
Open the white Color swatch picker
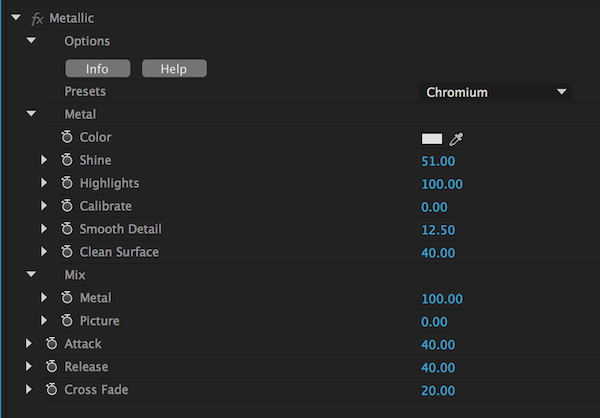tap(432, 138)
